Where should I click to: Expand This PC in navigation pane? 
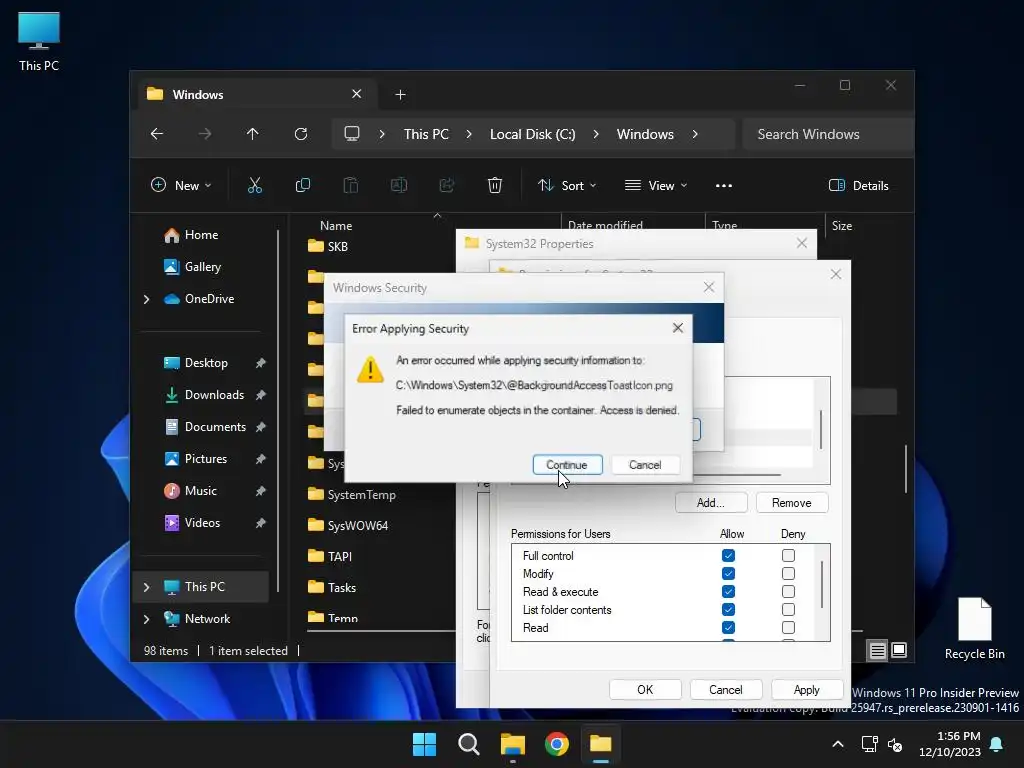(146, 587)
